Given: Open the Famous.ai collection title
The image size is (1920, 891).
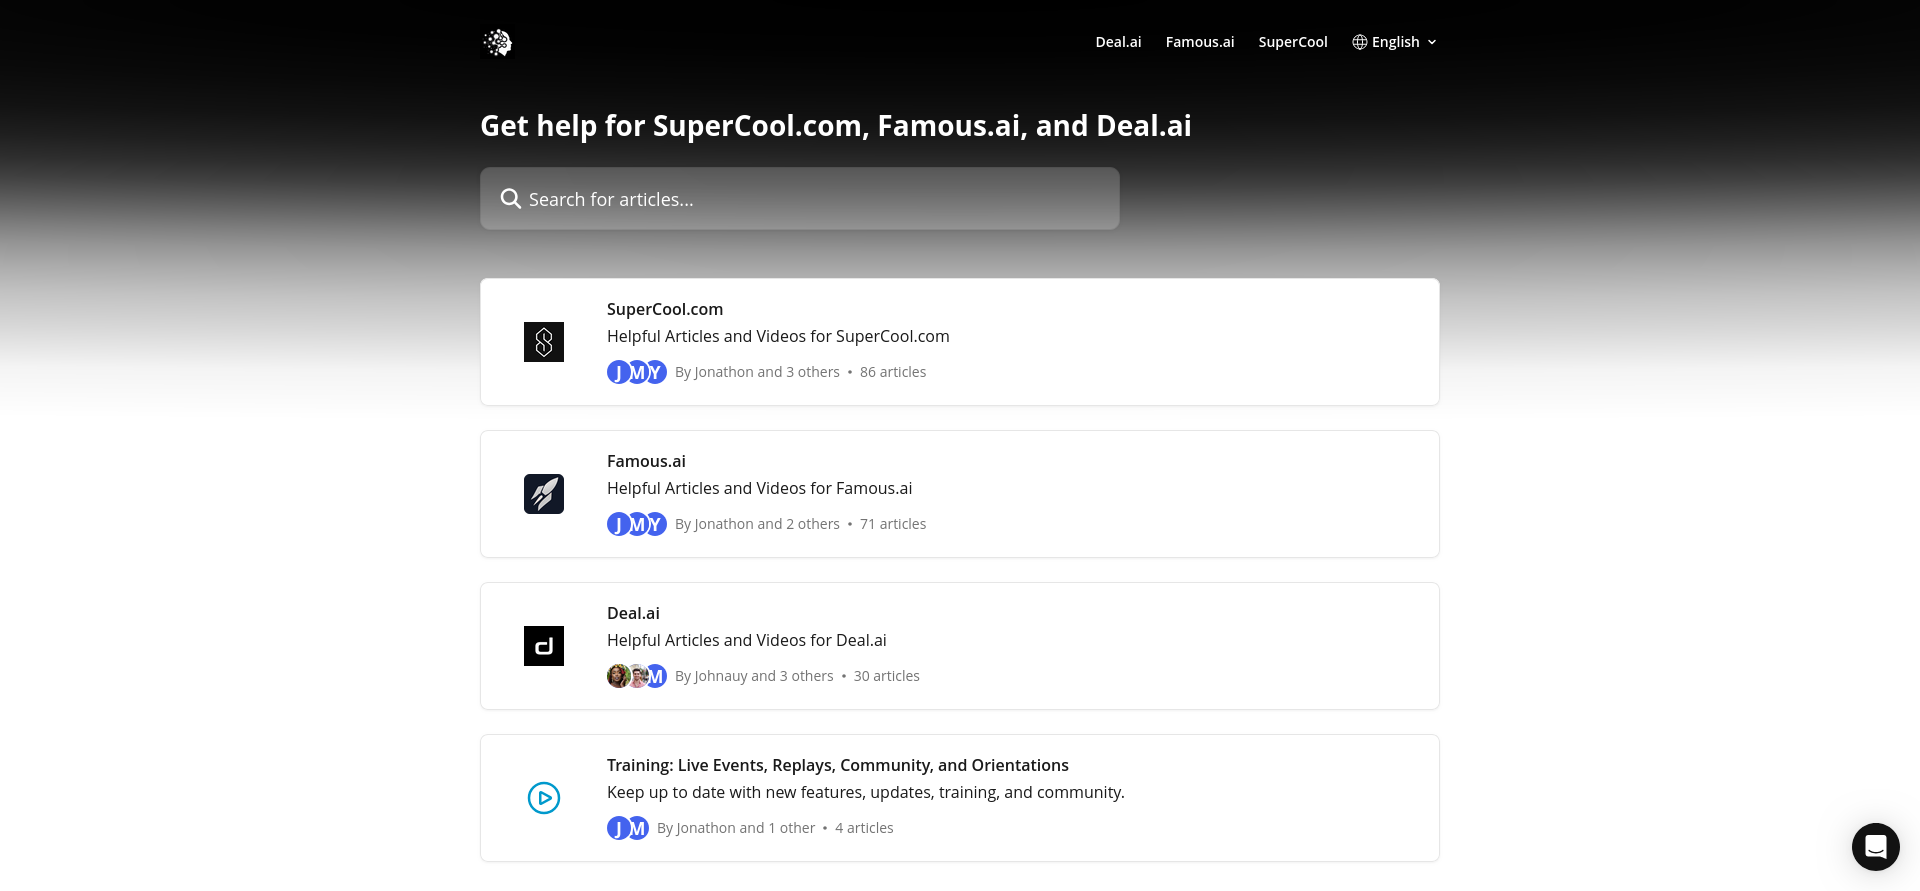Looking at the screenshot, I should coord(646,461).
